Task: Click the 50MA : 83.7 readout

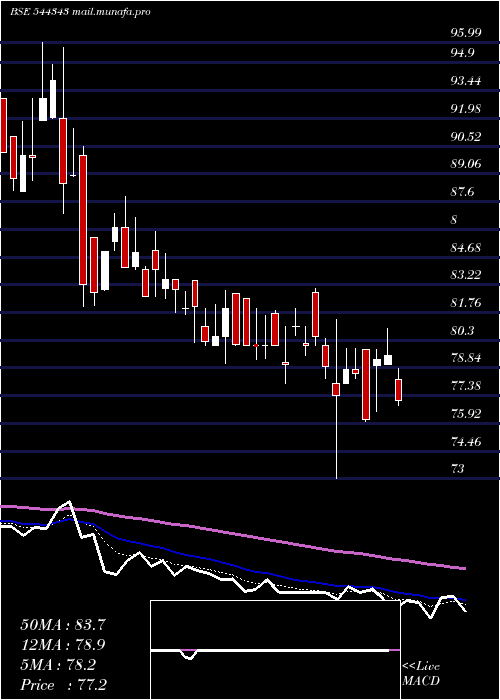Action: pos(62,625)
